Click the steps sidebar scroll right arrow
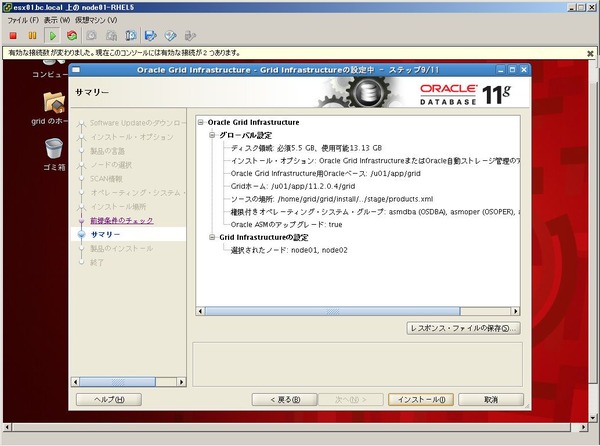600x446 pixels. click(x=181, y=382)
